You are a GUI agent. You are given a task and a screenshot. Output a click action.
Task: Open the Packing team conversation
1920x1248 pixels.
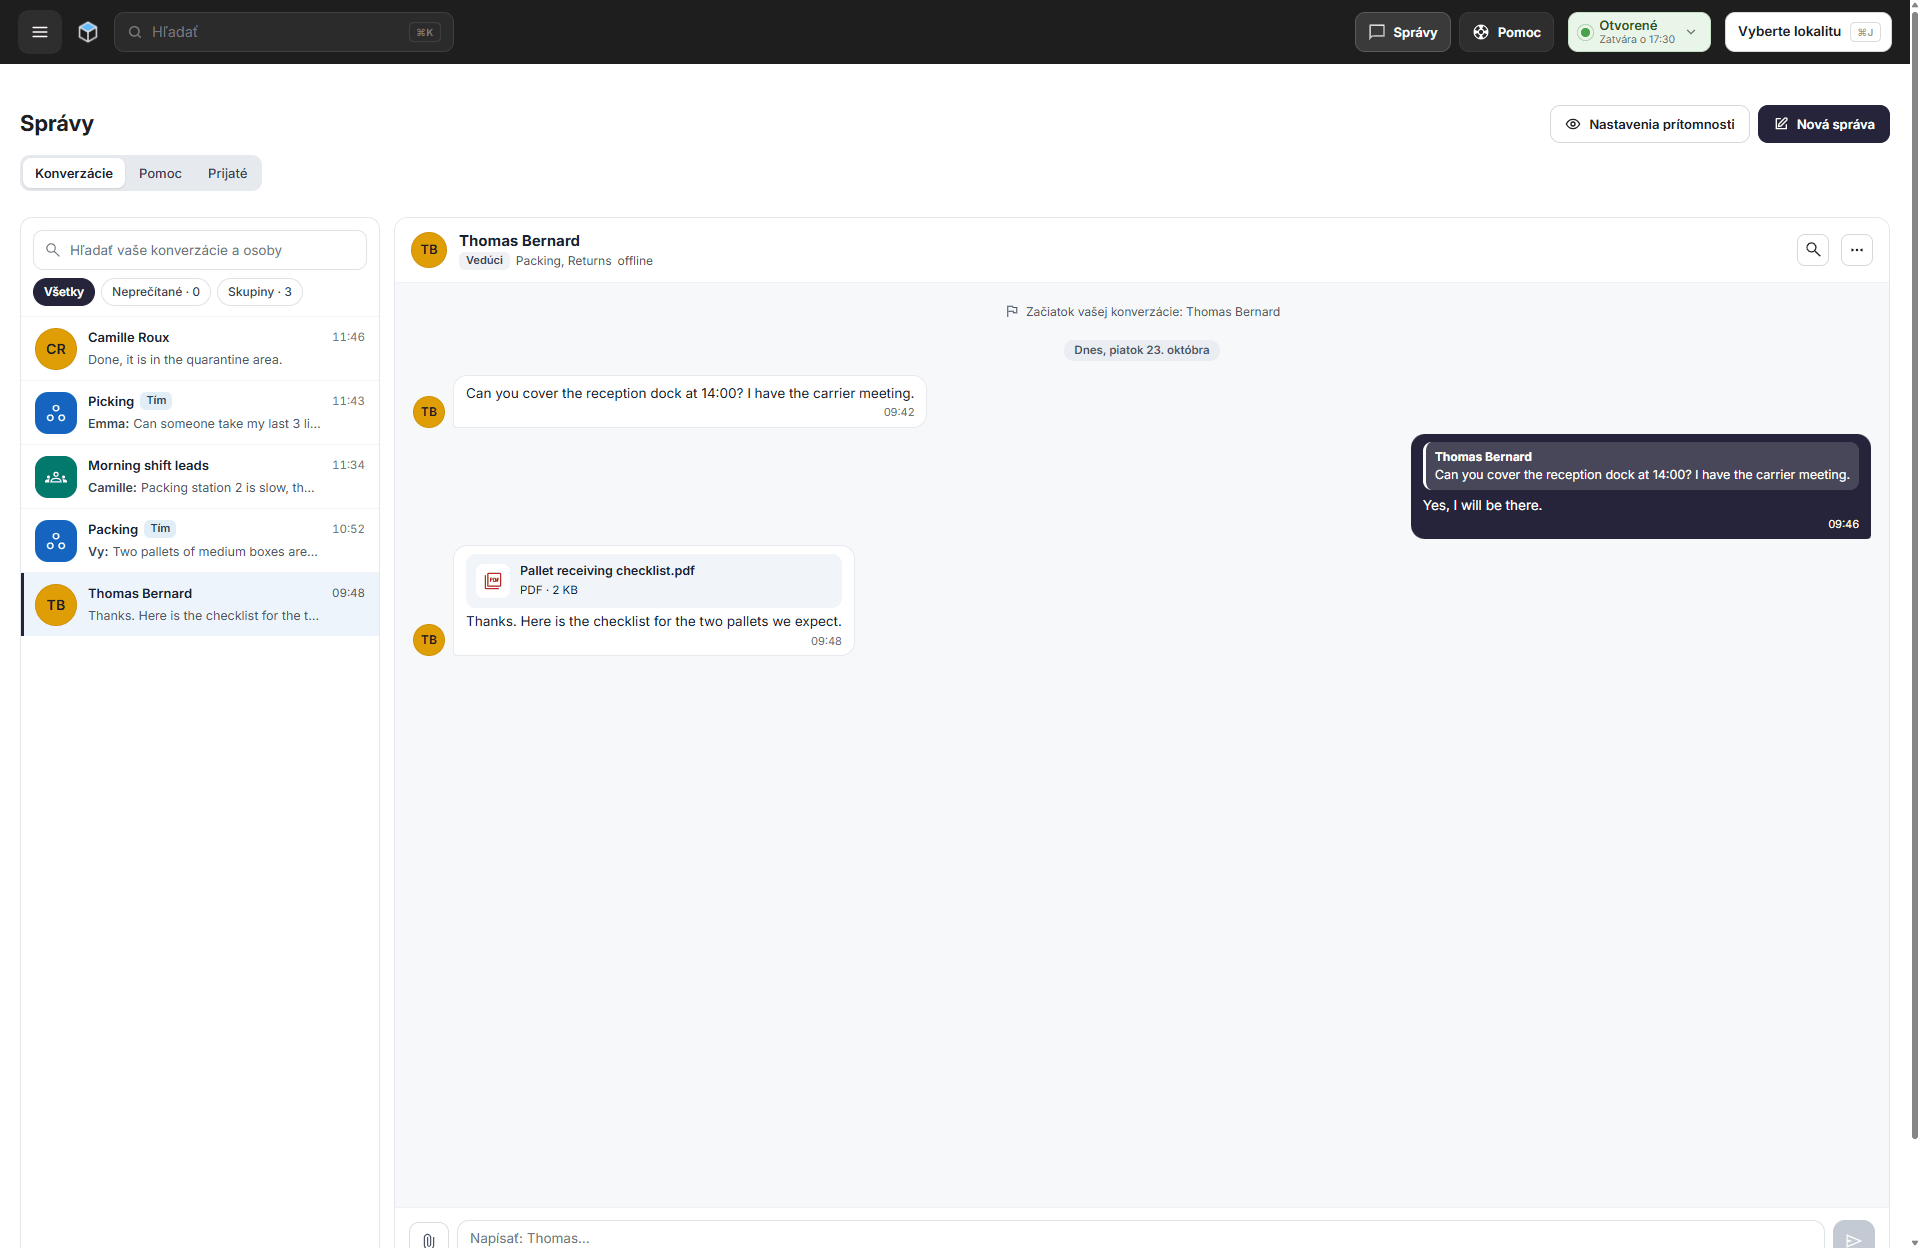200,541
